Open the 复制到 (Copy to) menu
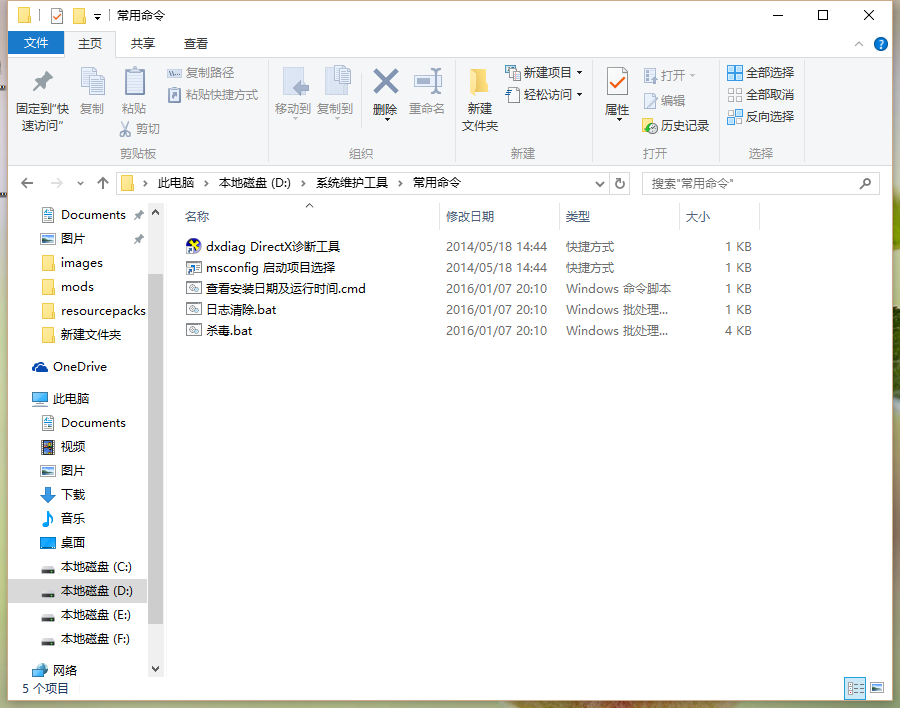The image size is (900, 708). [335, 92]
